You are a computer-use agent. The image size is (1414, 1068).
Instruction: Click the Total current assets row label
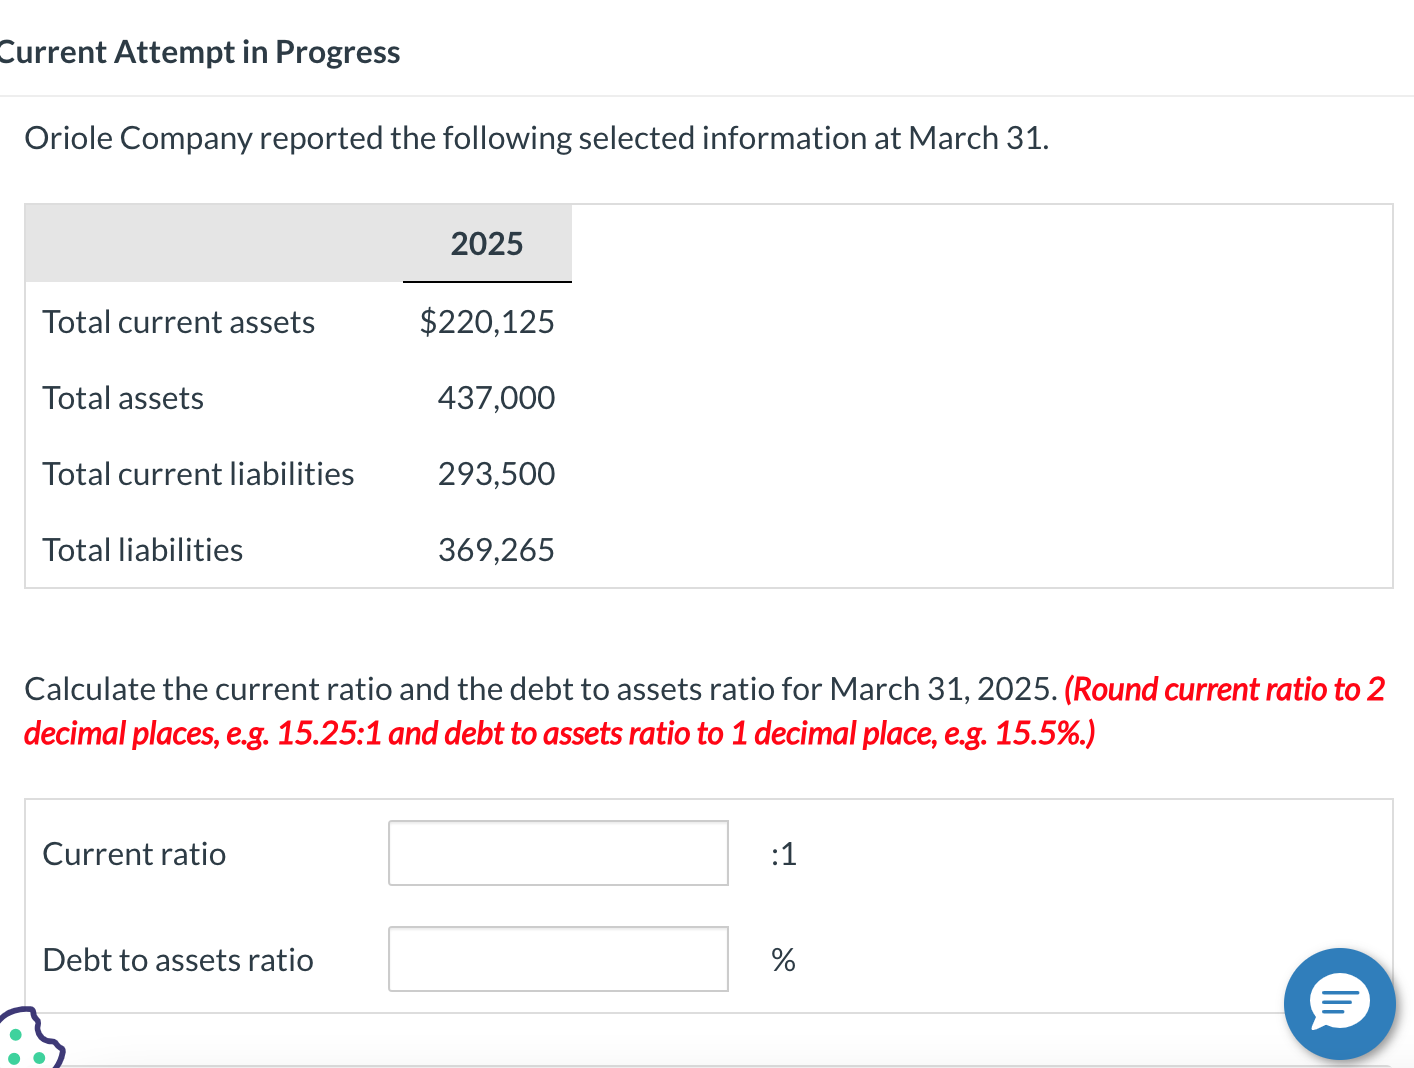pyautogui.click(x=178, y=322)
